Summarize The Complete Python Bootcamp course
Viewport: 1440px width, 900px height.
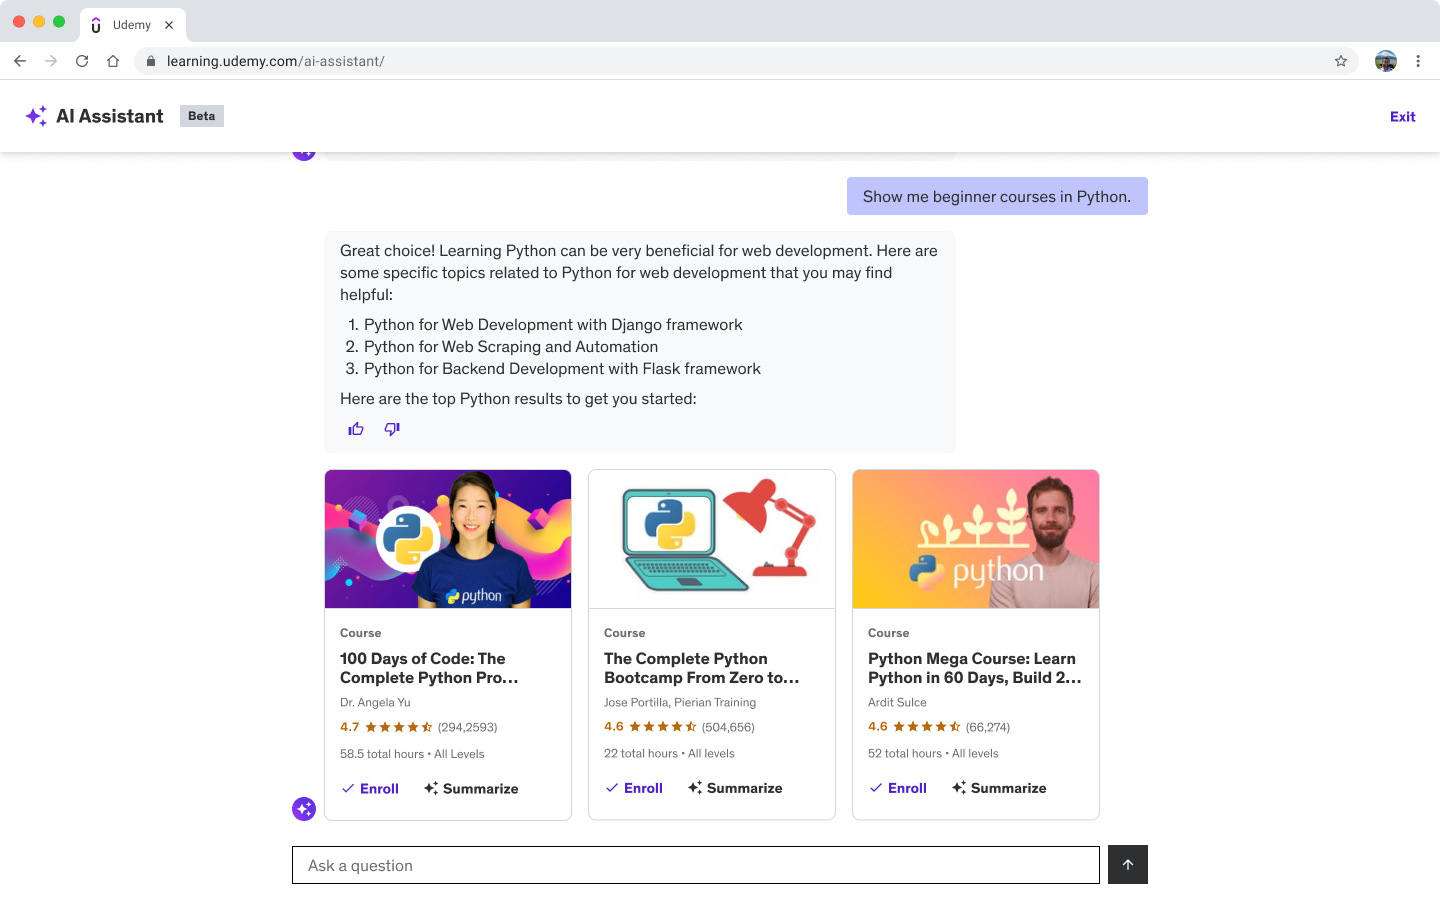coord(735,787)
